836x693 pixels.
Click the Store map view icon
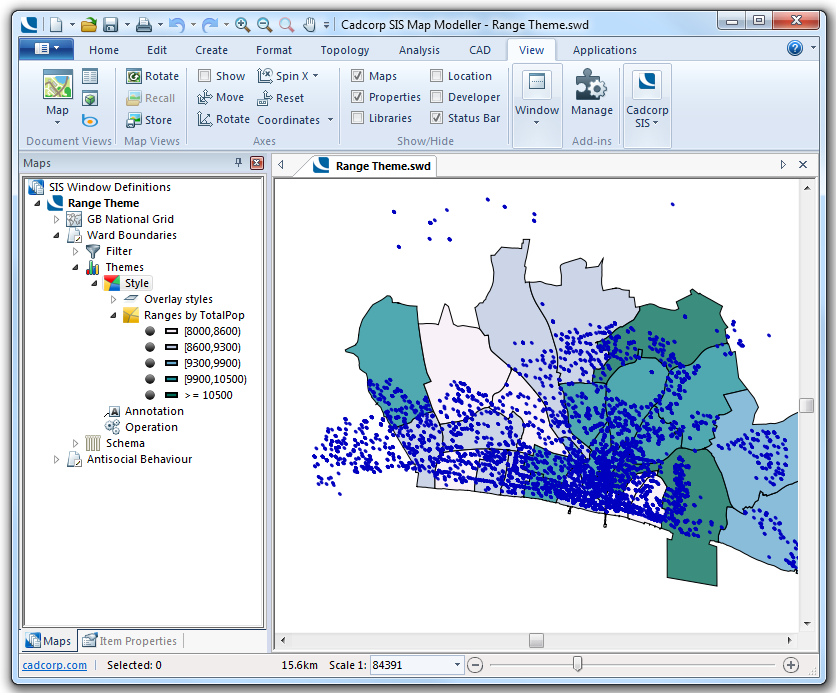tap(134, 120)
